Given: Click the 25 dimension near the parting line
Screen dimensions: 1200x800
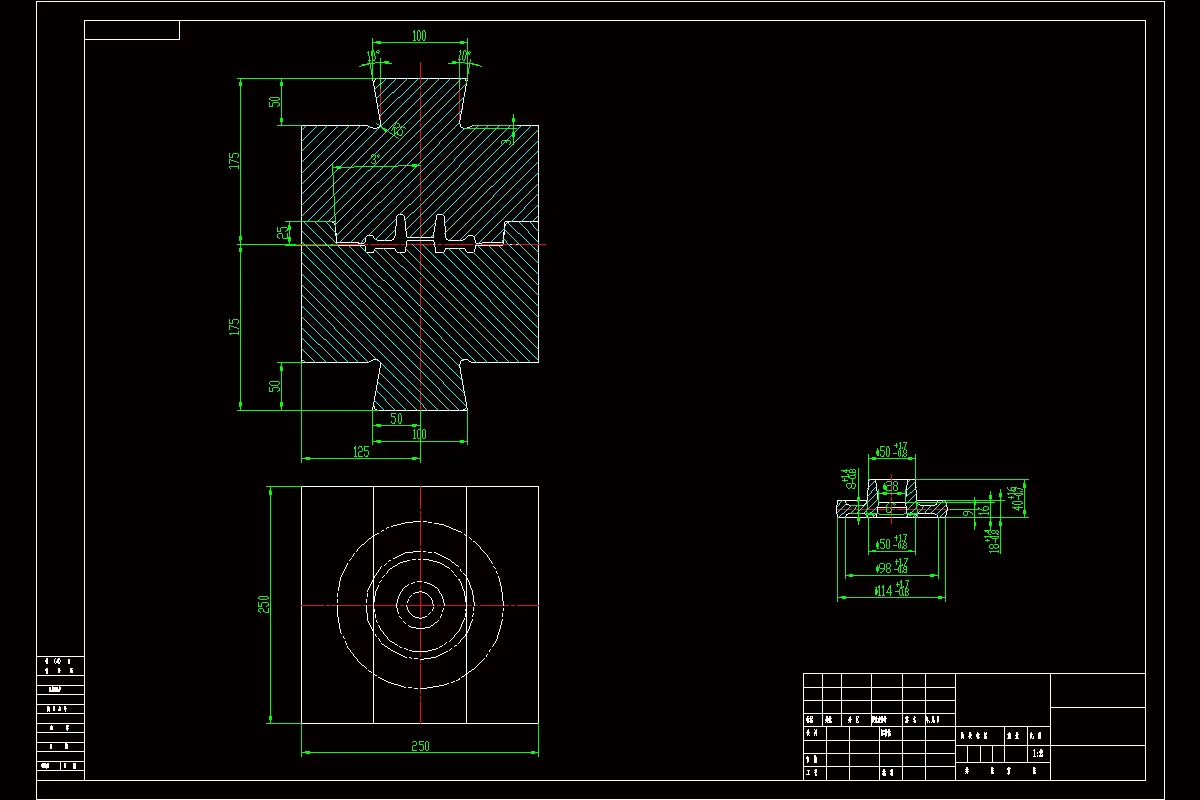Looking at the screenshot, I should tap(281, 233).
